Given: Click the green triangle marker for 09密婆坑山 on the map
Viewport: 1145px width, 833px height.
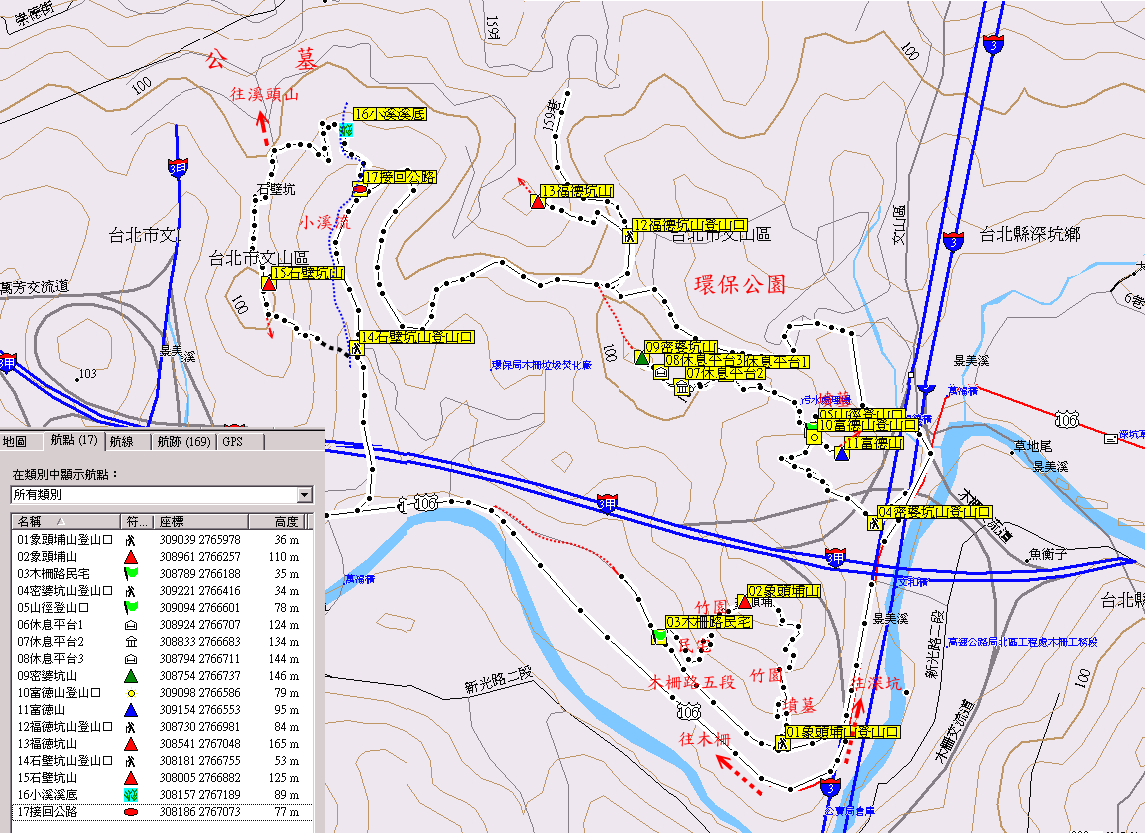Looking at the screenshot, I should tap(641, 357).
